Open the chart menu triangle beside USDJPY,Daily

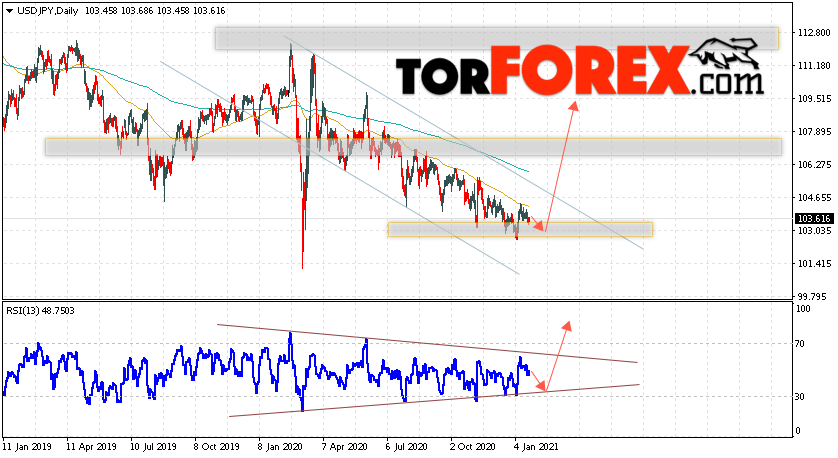pos(10,11)
